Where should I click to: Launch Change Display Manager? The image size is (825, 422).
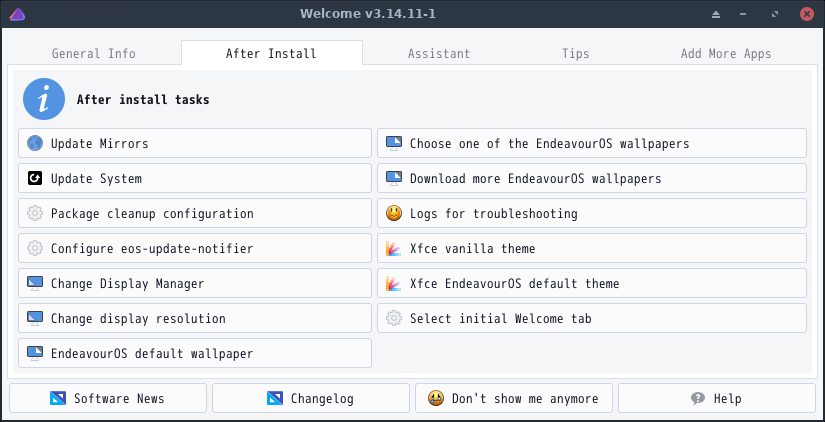pyautogui.click(x=195, y=283)
